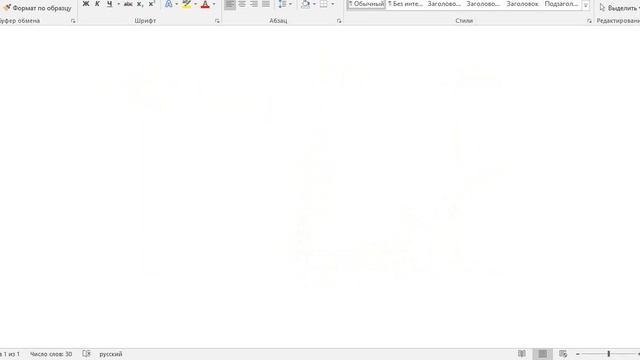Click the word count 'Число слов: 30'
The image size is (640, 360).
click(x=51, y=354)
